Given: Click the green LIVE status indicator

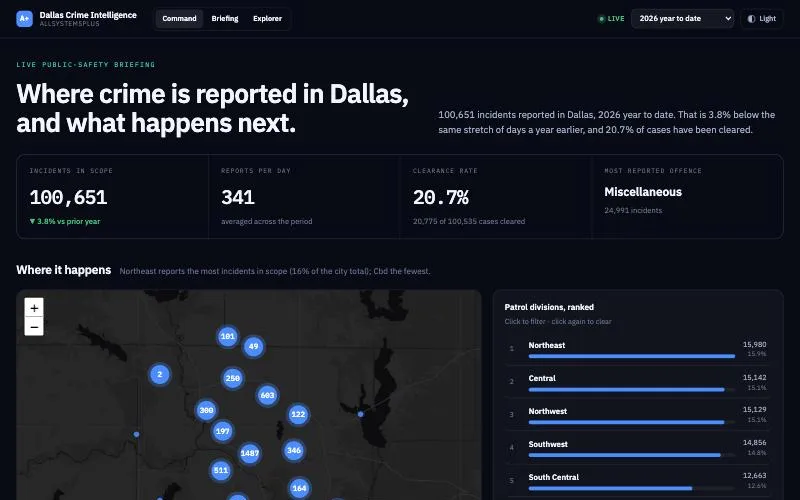Looking at the screenshot, I should coord(611,19).
